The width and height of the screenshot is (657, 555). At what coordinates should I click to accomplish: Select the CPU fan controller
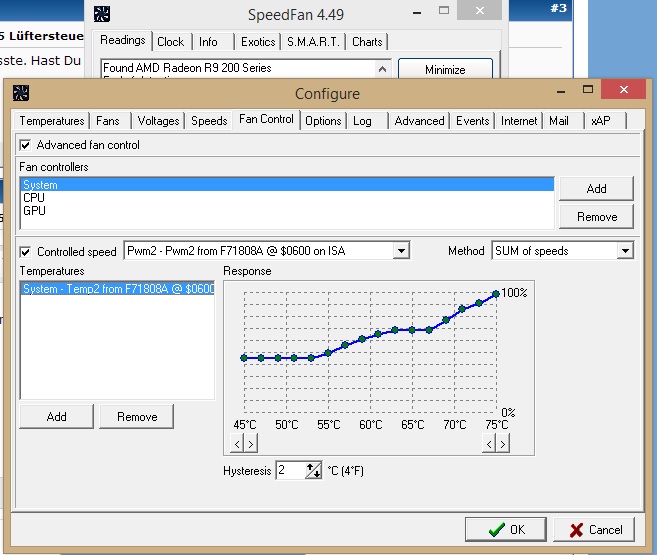pyautogui.click(x=287, y=198)
